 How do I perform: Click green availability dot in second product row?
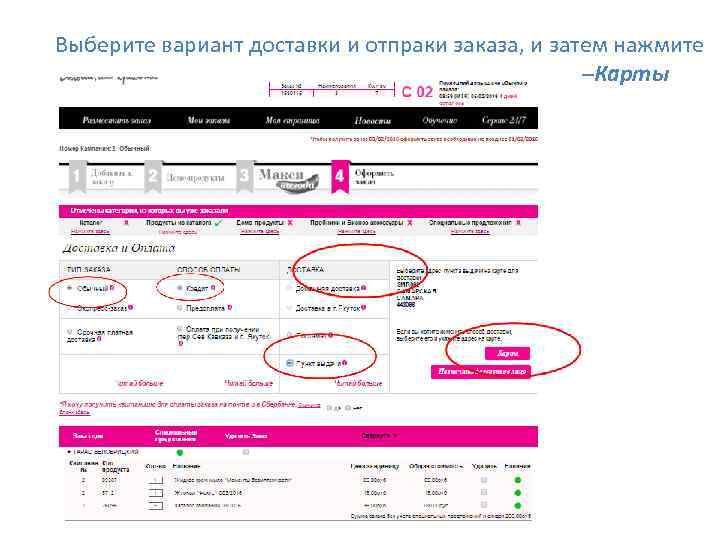tap(518, 493)
